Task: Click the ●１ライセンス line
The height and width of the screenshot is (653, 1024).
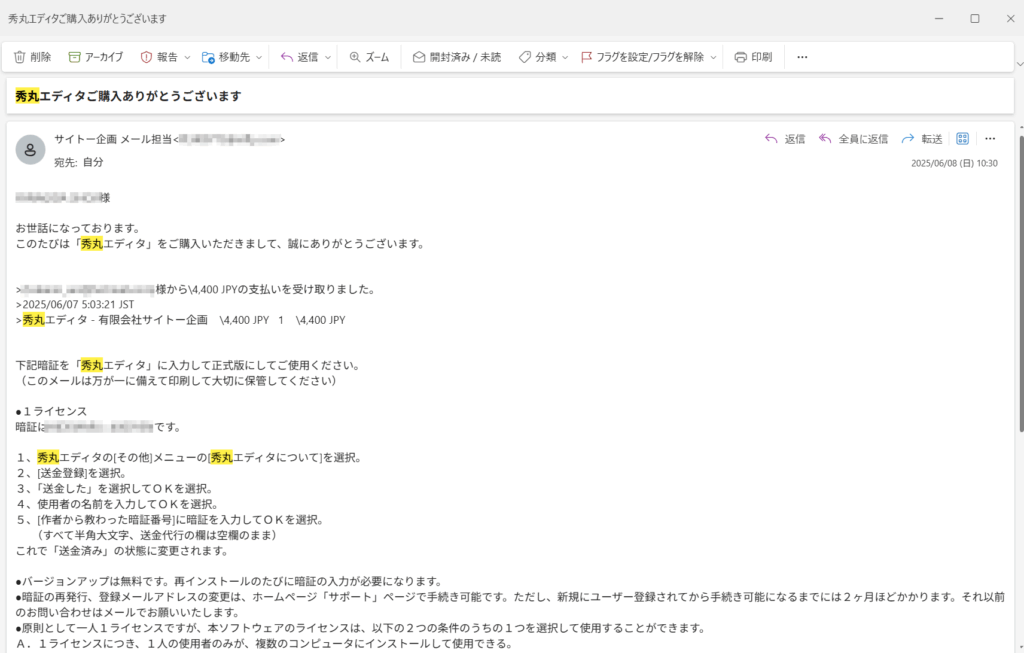Action: (x=52, y=411)
